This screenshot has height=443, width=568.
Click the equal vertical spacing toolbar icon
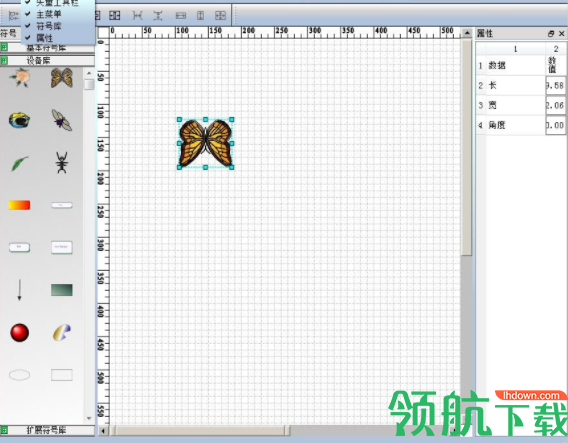158,15
